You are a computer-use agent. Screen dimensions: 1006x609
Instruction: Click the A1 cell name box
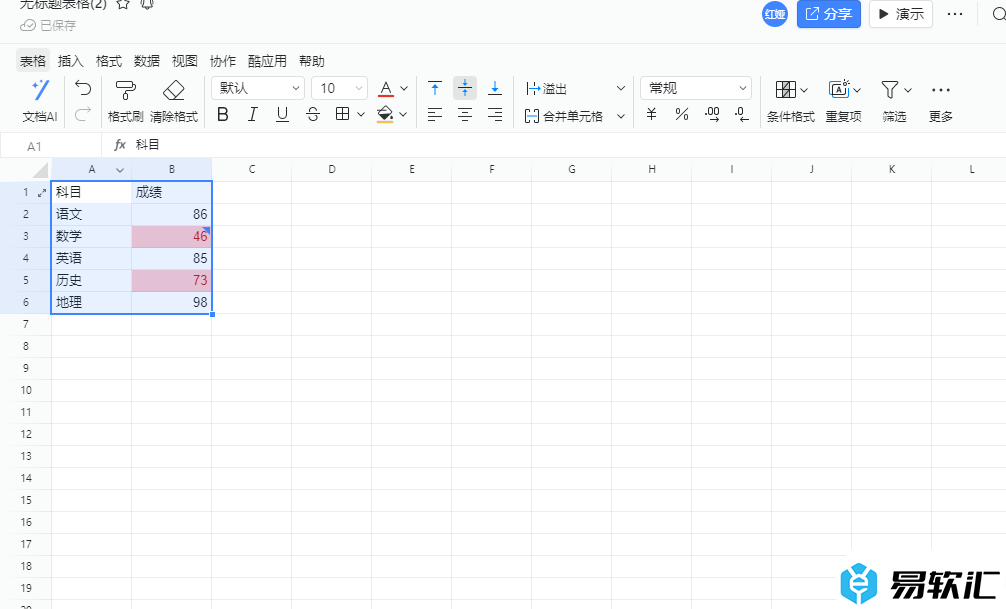(51, 146)
